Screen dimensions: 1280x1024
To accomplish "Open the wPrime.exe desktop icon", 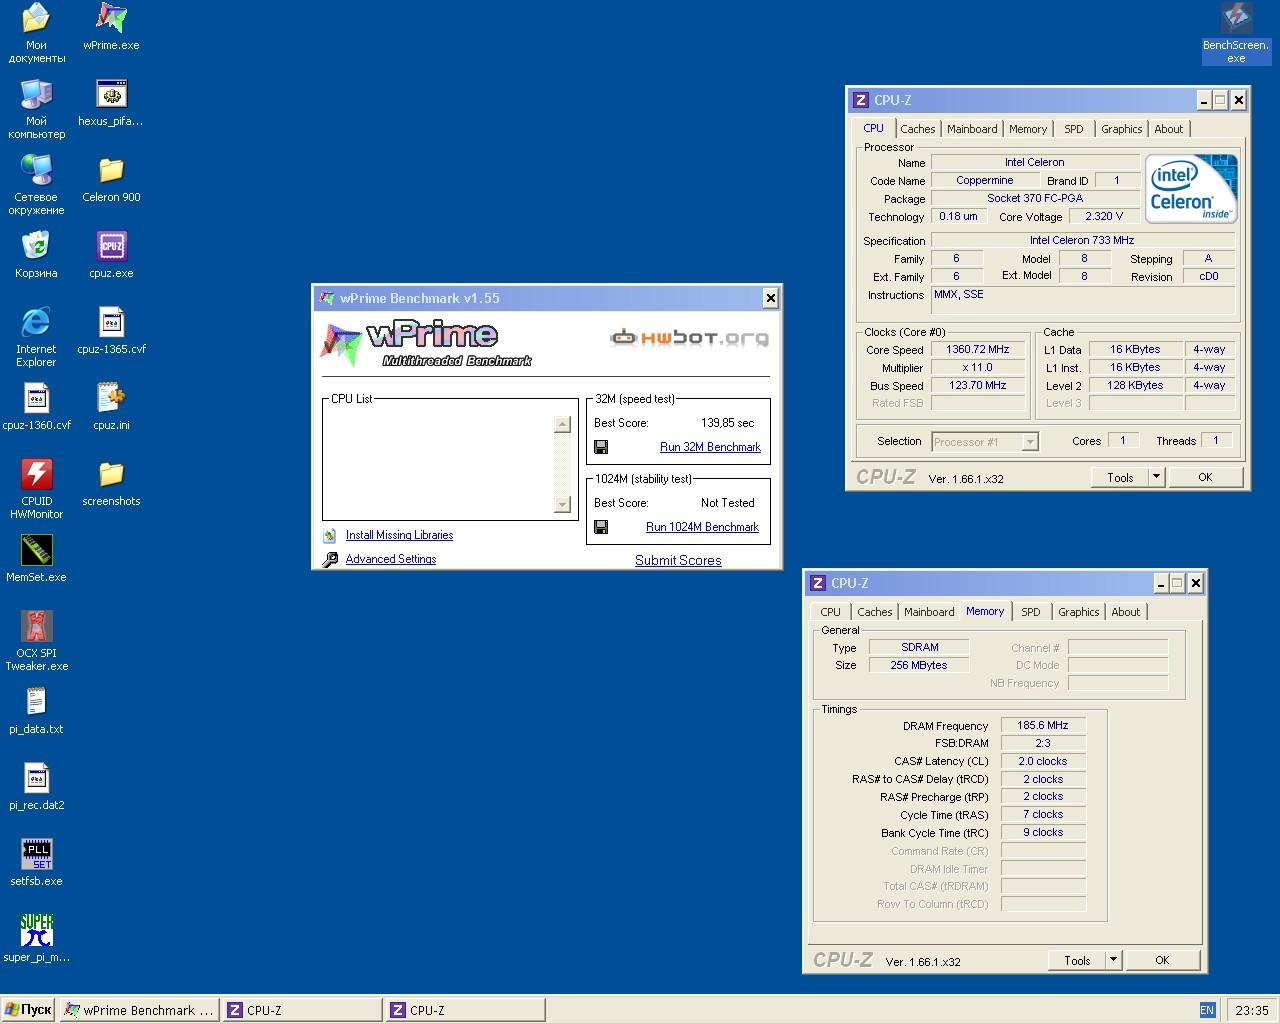I will tap(111, 27).
